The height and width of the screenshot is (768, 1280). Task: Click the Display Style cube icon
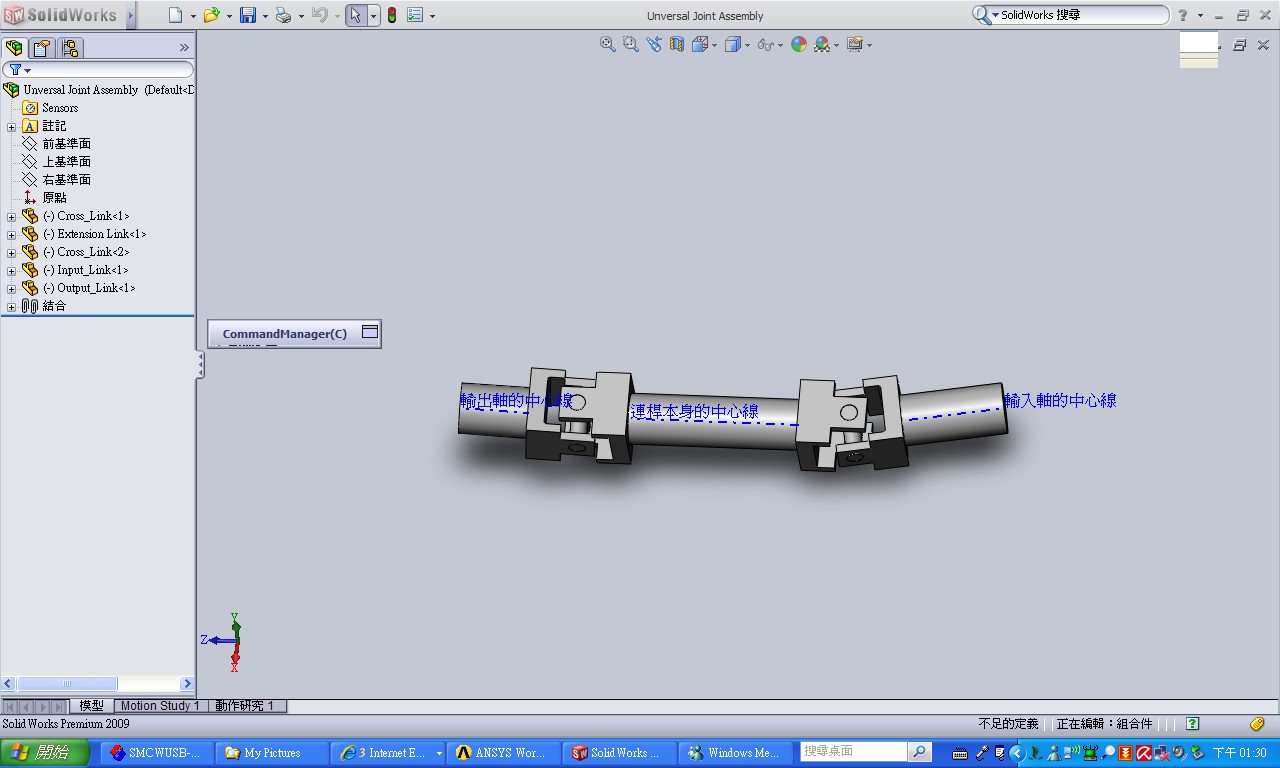[733, 44]
